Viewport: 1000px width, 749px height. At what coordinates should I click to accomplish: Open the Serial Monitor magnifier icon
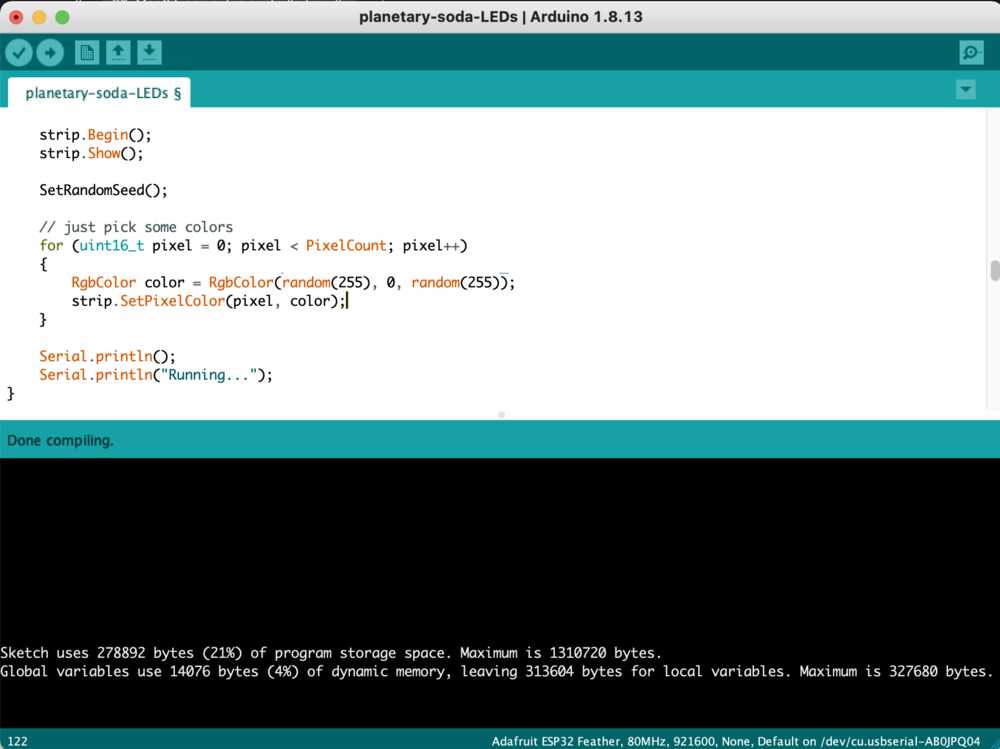971,52
